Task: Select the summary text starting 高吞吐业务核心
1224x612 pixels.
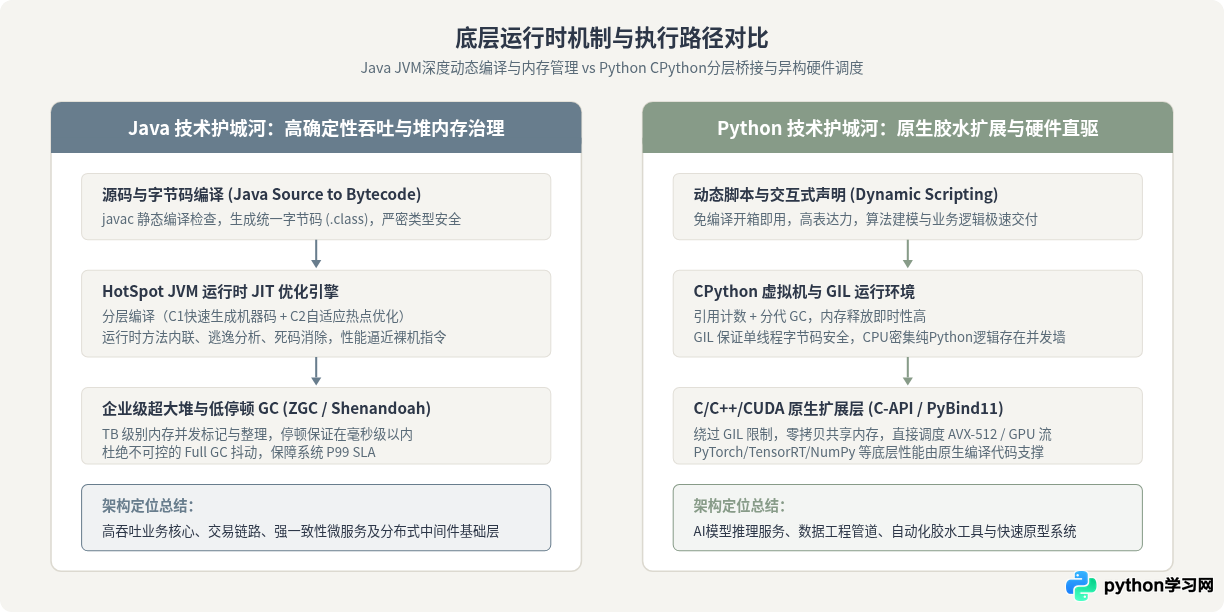Action: (x=300, y=532)
